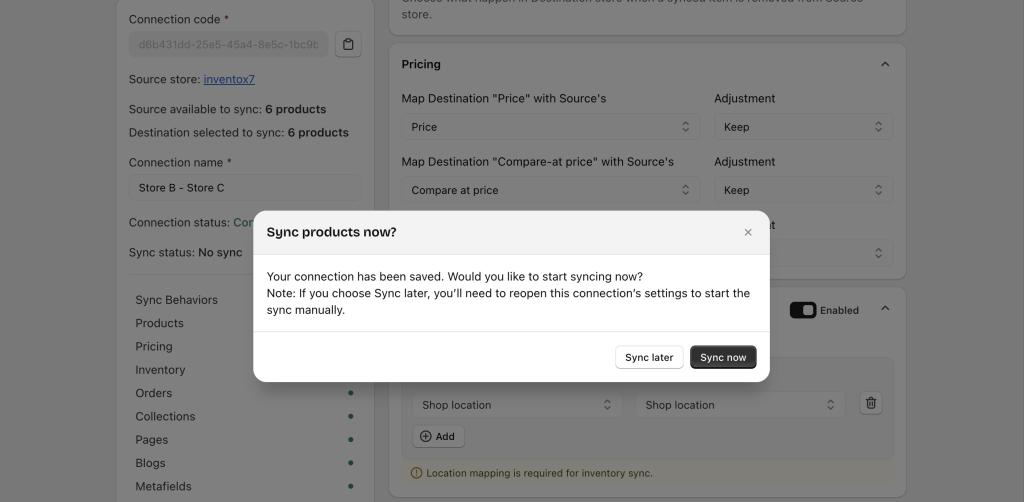Open the Compare at price dropdown

coord(550,190)
